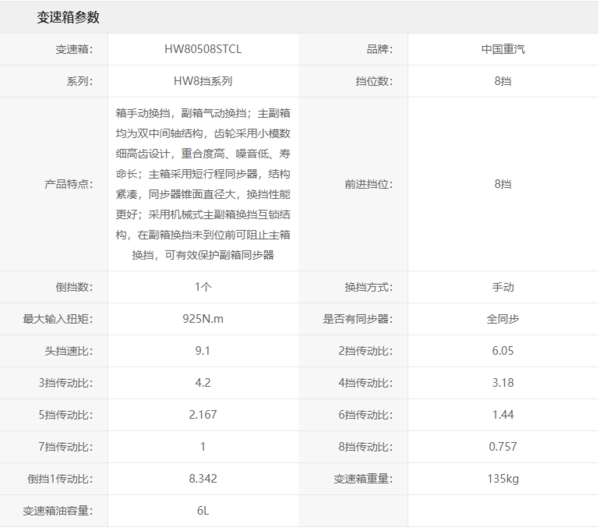Select the 3.18 ratio value
This screenshot has height=531, width=600.
pos(503,383)
